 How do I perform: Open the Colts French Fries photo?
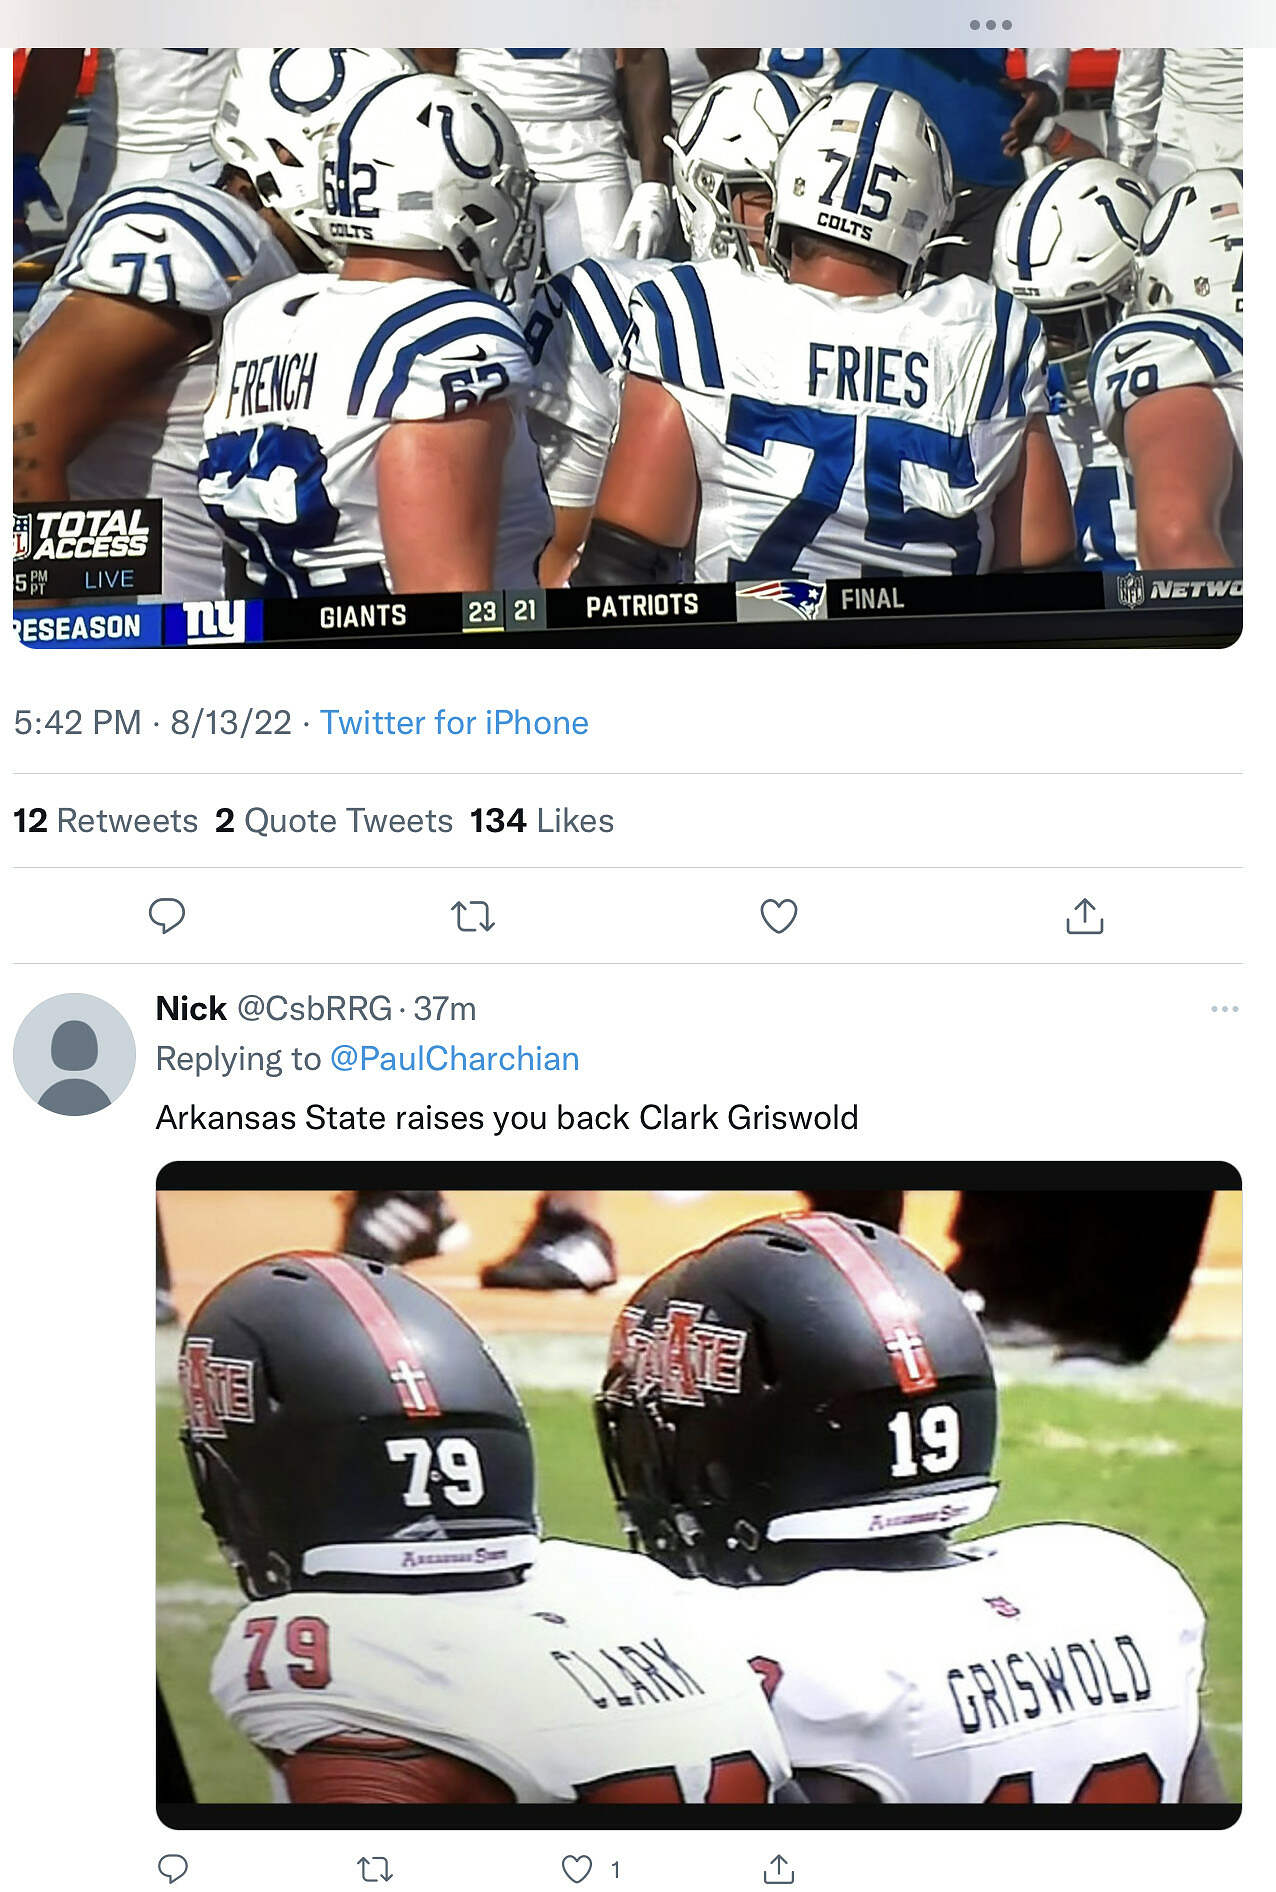pyautogui.click(x=628, y=340)
